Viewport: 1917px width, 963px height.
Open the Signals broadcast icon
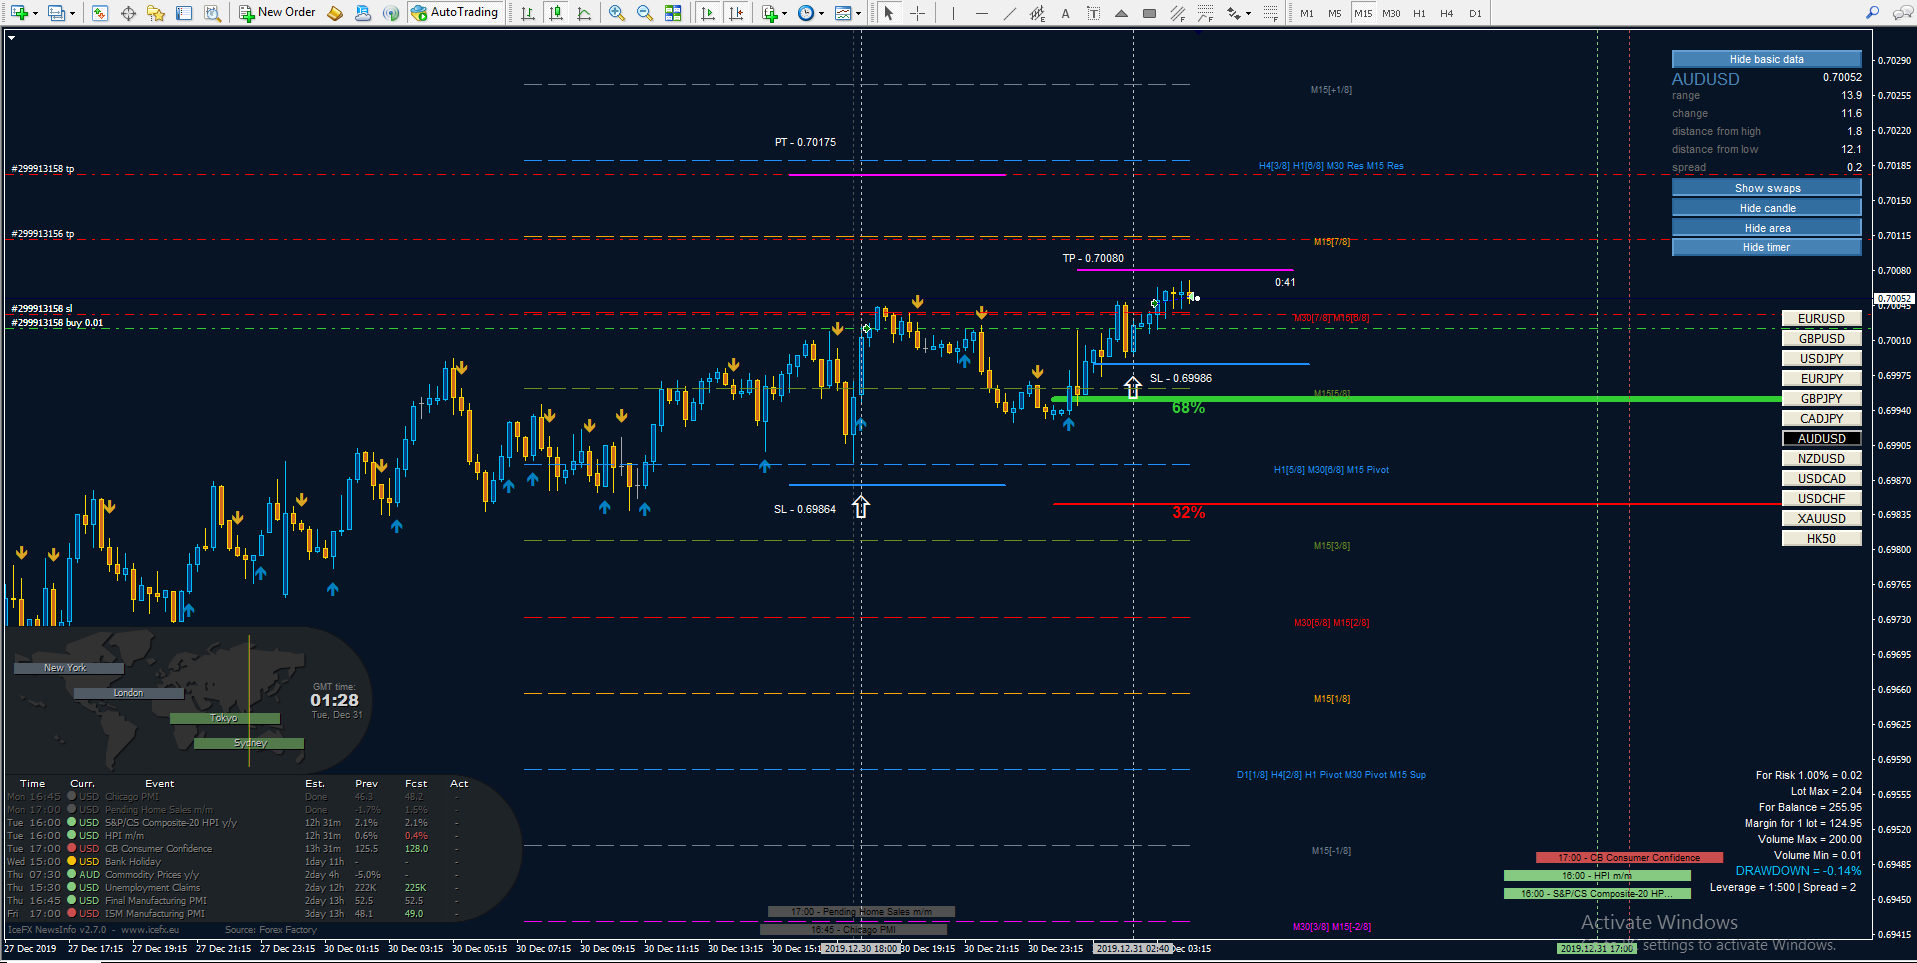[x=391, y=13]
